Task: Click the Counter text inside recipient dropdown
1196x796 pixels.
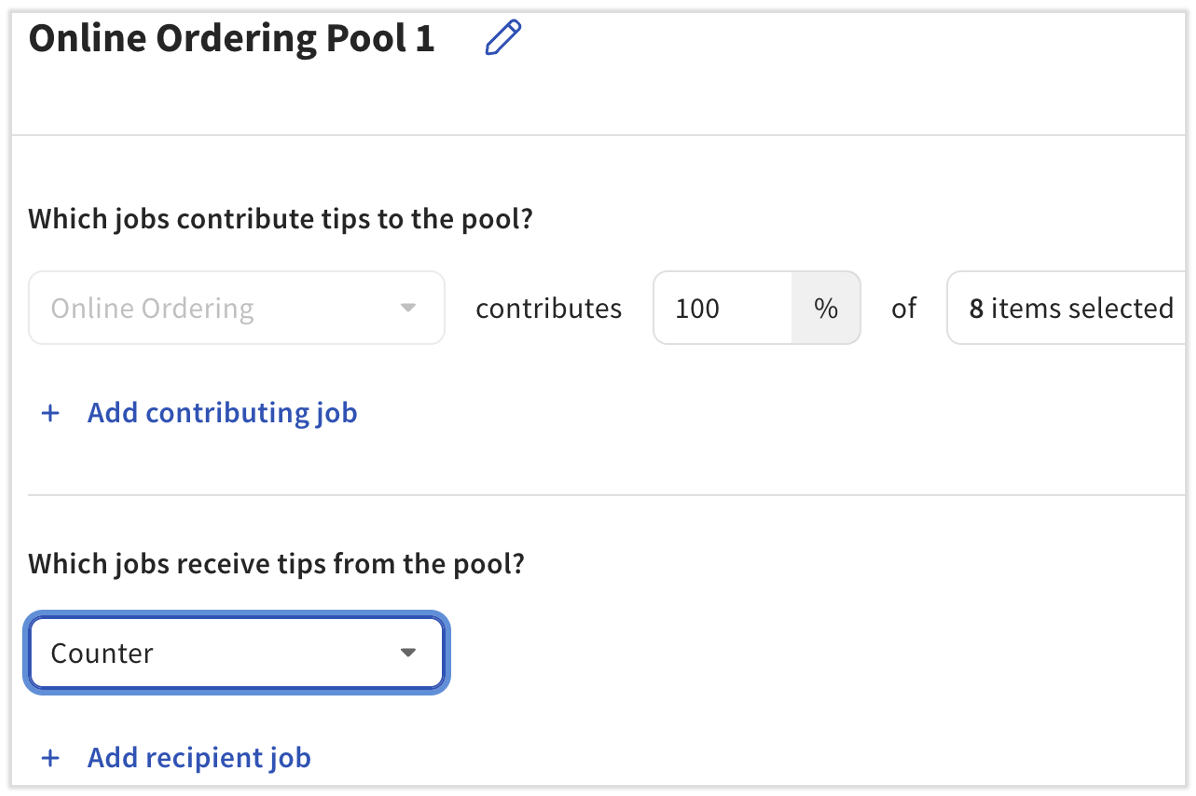Action: pos(102,653)
